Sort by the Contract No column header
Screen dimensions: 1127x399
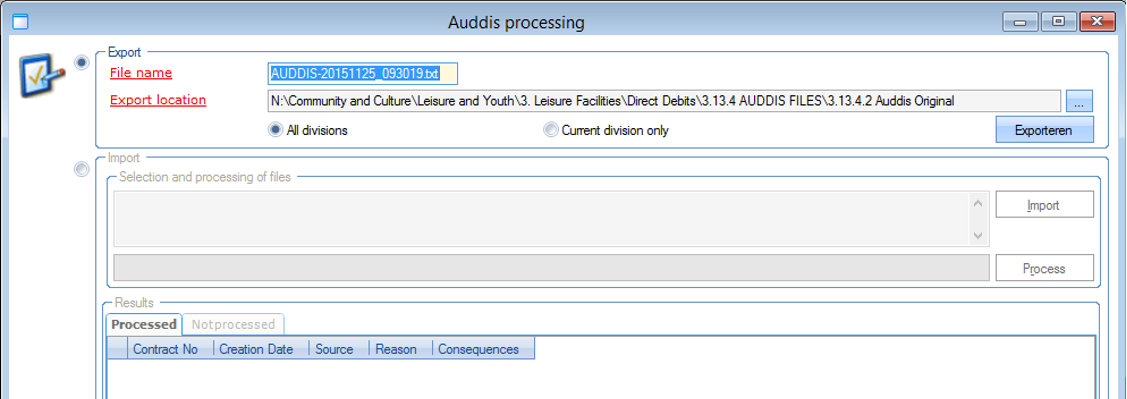(x=171, y=349)
